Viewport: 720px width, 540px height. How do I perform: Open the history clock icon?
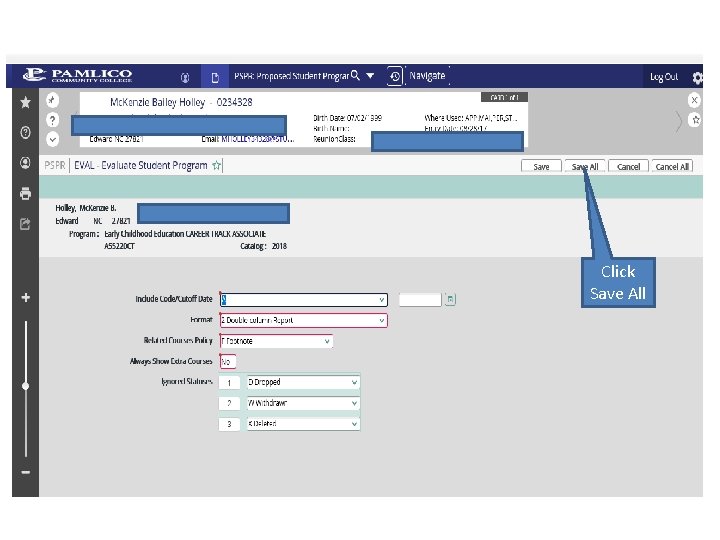(395, 76)
